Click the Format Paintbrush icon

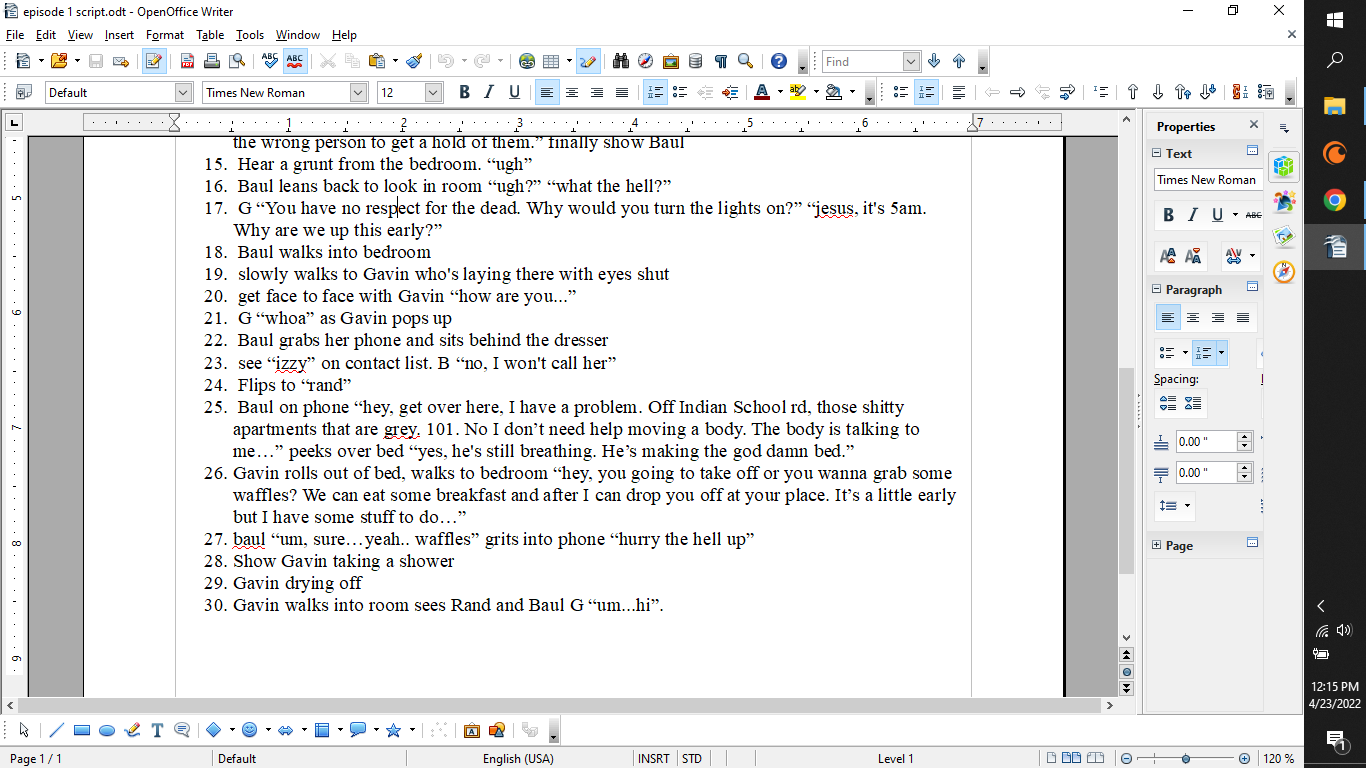[x=414, y=61]
